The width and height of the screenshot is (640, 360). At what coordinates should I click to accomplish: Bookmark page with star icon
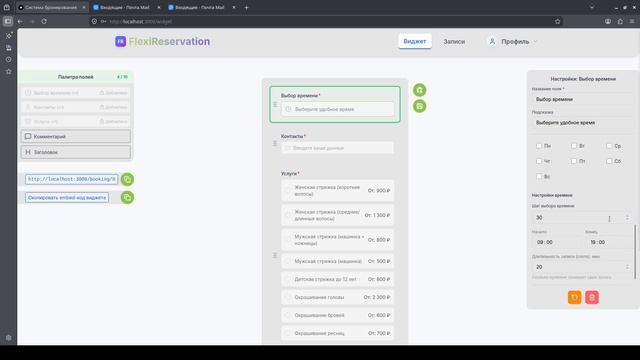(558, 21)
